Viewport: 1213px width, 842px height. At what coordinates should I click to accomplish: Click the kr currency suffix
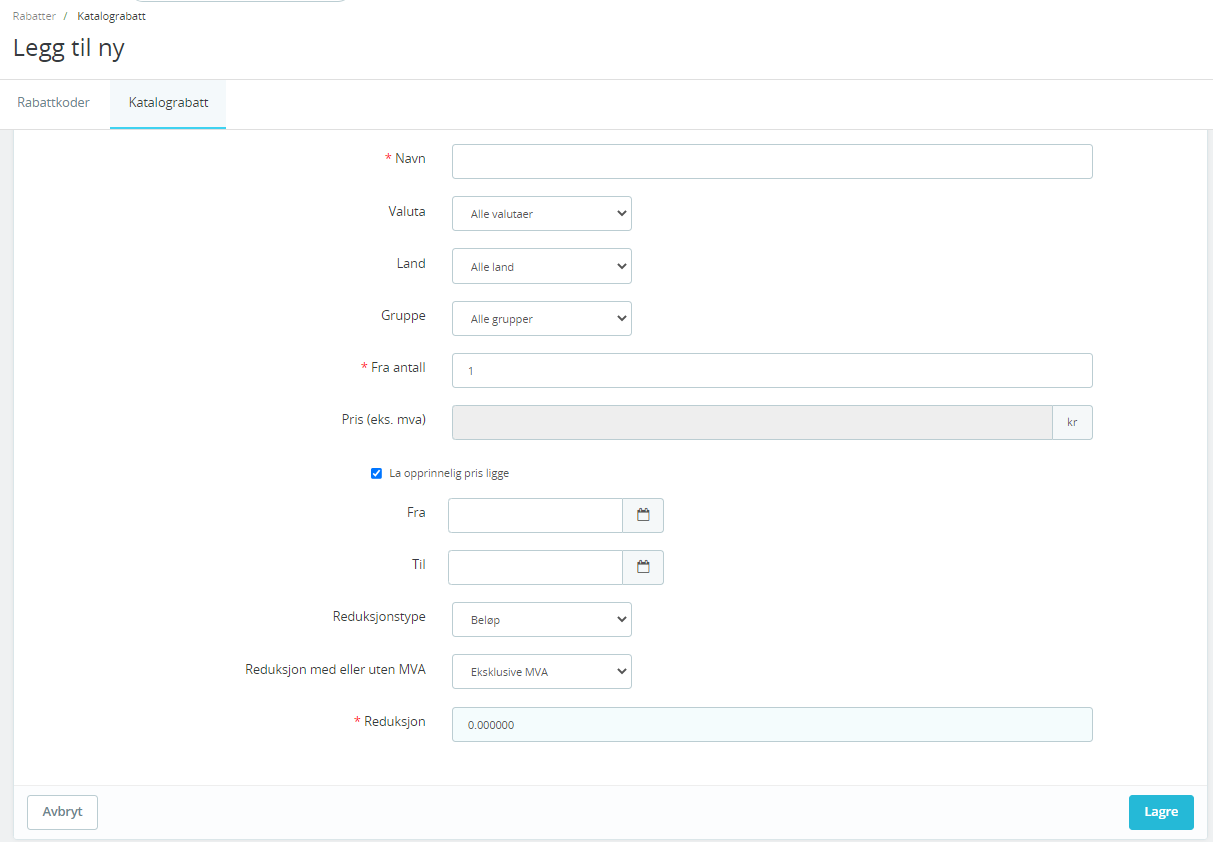[x=1072, y=422]
